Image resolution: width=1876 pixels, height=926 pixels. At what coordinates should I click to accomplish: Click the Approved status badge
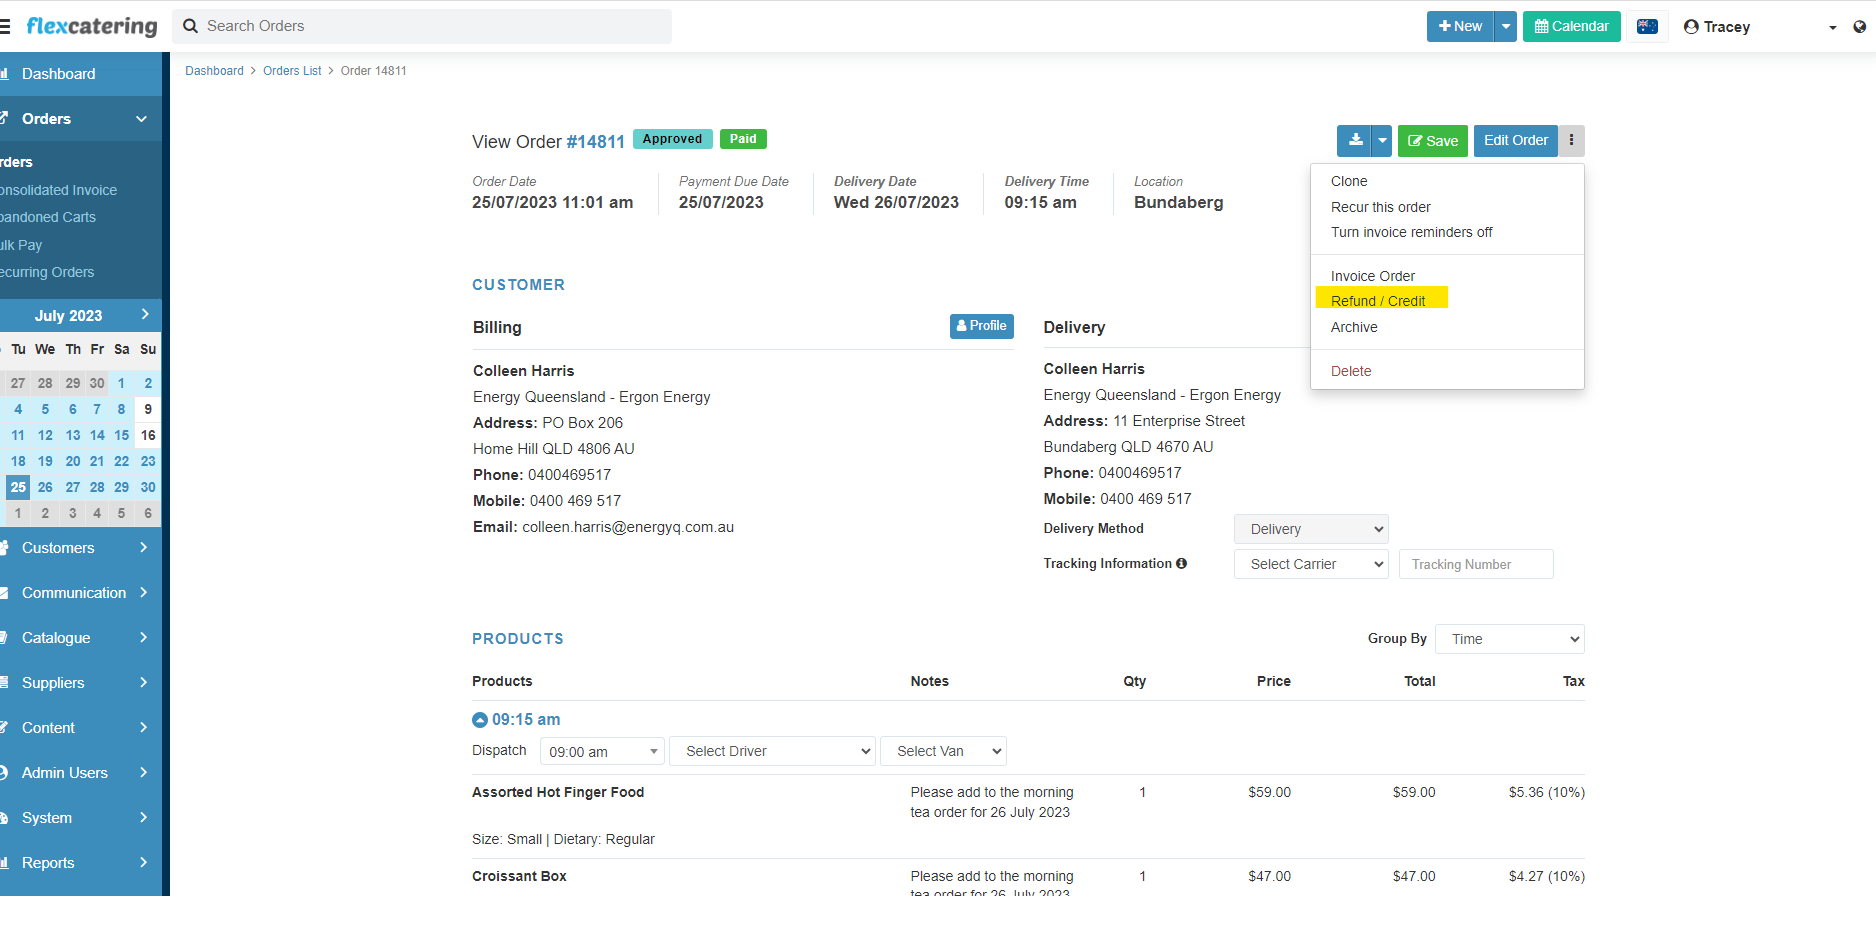[672, 139]
